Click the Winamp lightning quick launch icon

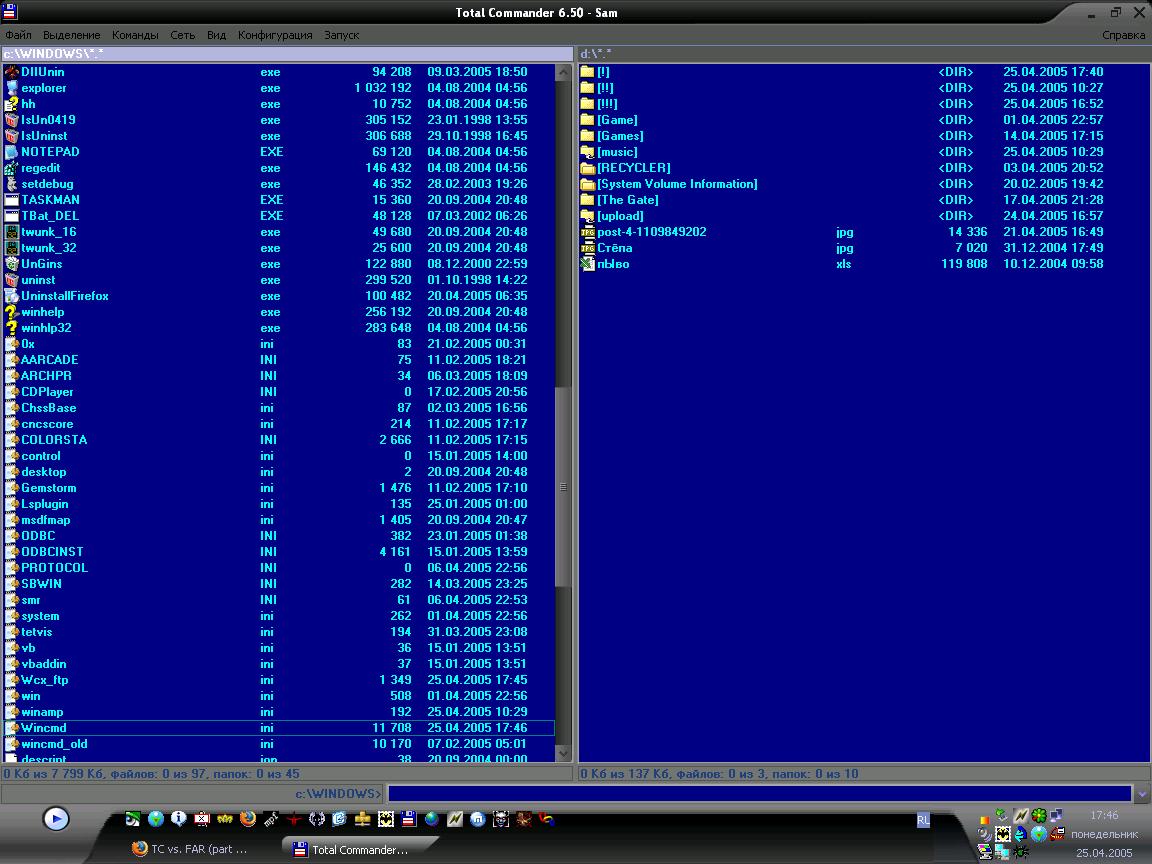[455, 818]
